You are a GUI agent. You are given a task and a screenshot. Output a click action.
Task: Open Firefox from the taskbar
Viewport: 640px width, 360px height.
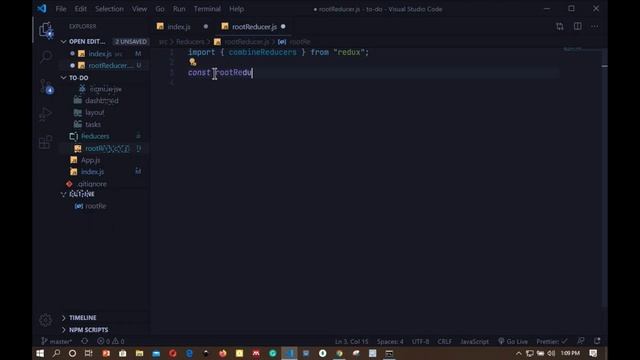(x=222, y=353)
